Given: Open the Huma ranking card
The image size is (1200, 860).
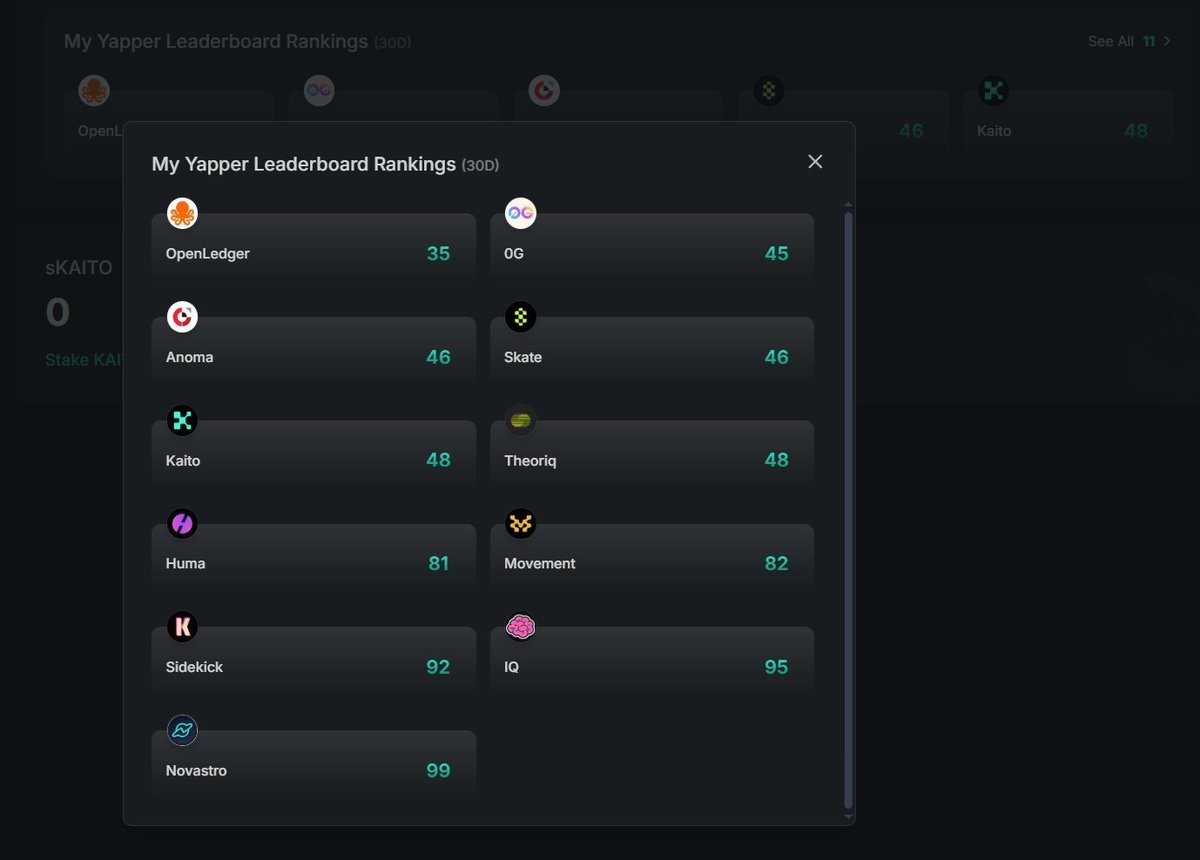Looking at the screenshot, I should tap(313, 556).
